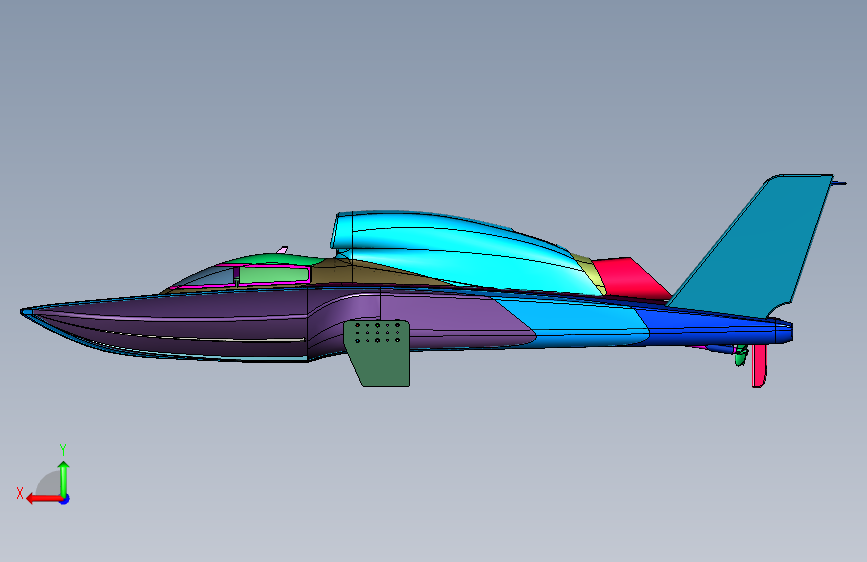Viewport: 867px width, 562px height.
Task: Select the pointed nose tip of the hull
Action: pos(26,313)
